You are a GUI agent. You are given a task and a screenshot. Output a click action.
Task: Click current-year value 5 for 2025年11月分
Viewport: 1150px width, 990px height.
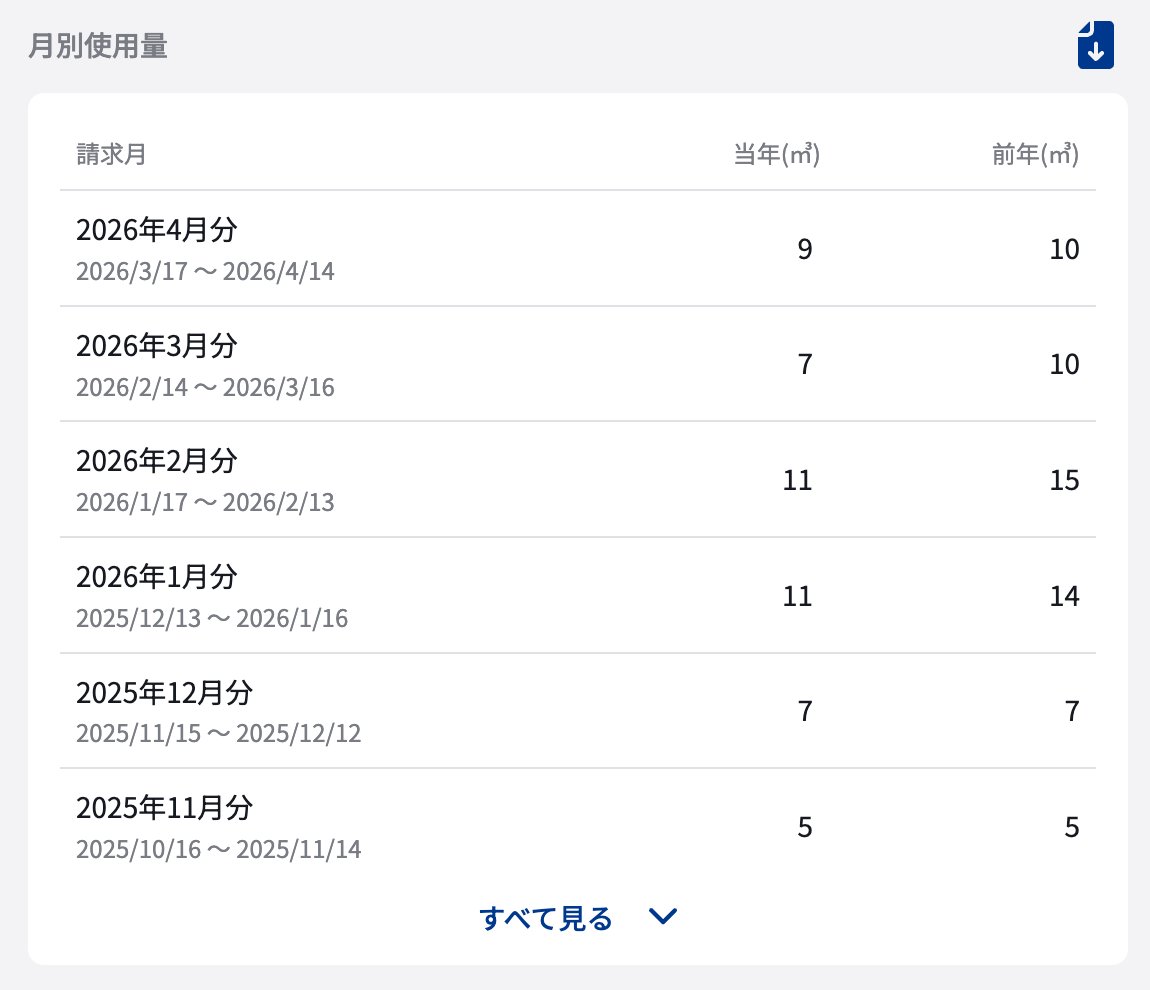point(805,827)
